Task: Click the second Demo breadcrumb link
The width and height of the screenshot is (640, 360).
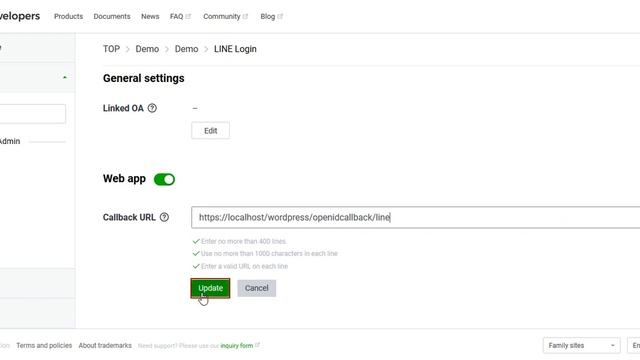Action: pyautogui.click(x=186, y=49)
